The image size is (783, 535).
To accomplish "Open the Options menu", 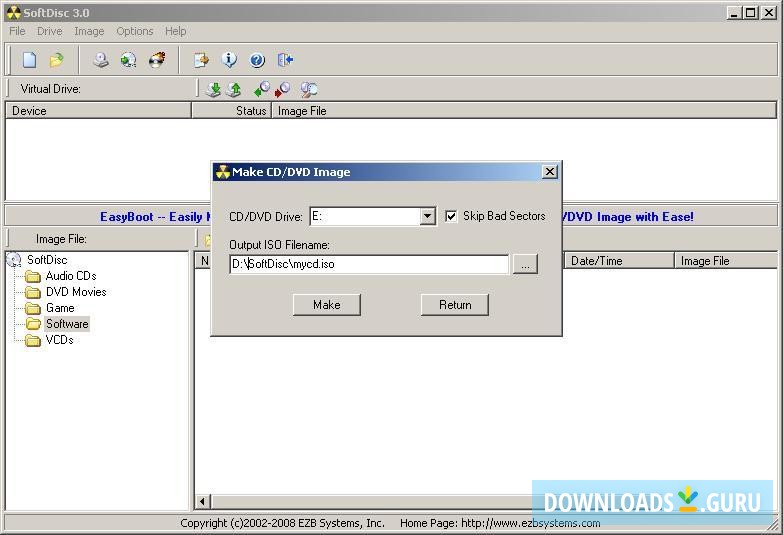I will [135, 31].
